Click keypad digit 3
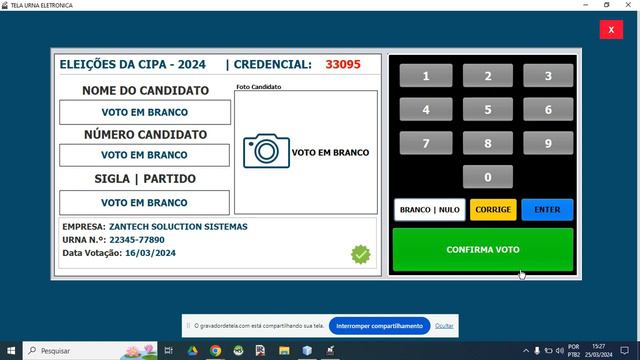The height and width of the screenshot is (360, 640). click(548, 76)
